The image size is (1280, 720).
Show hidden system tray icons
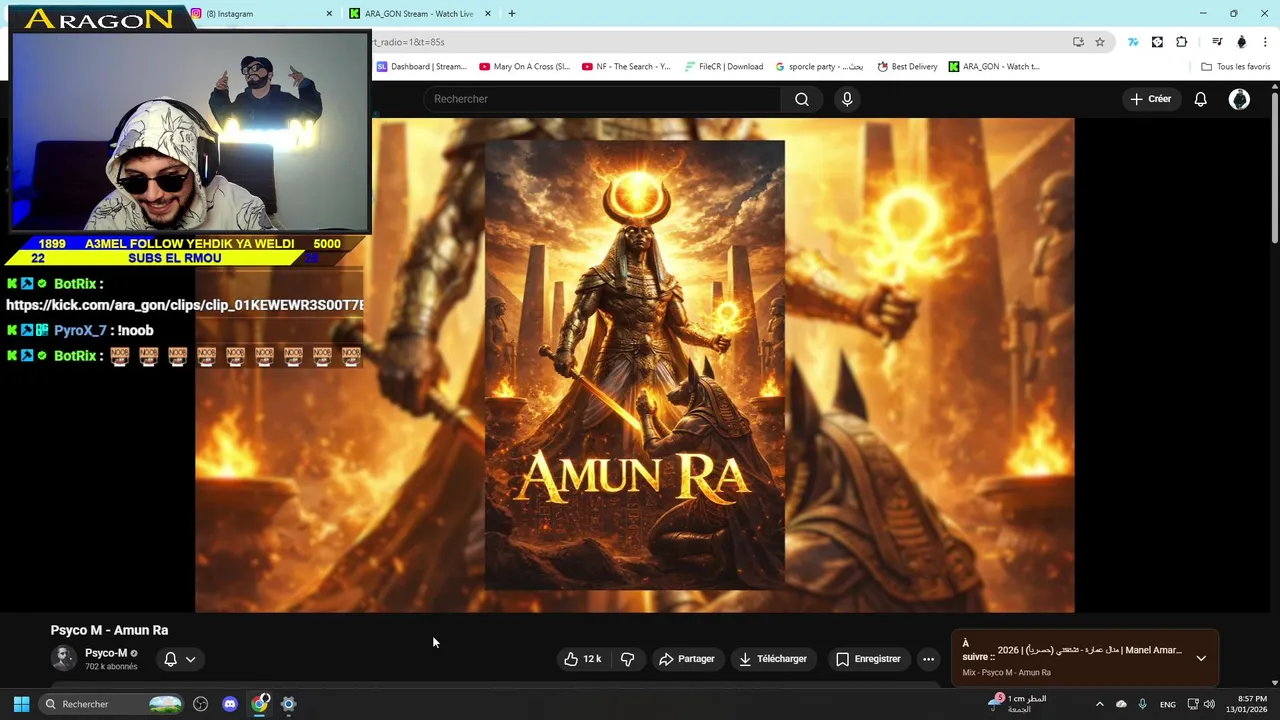tap(1099, 704)
